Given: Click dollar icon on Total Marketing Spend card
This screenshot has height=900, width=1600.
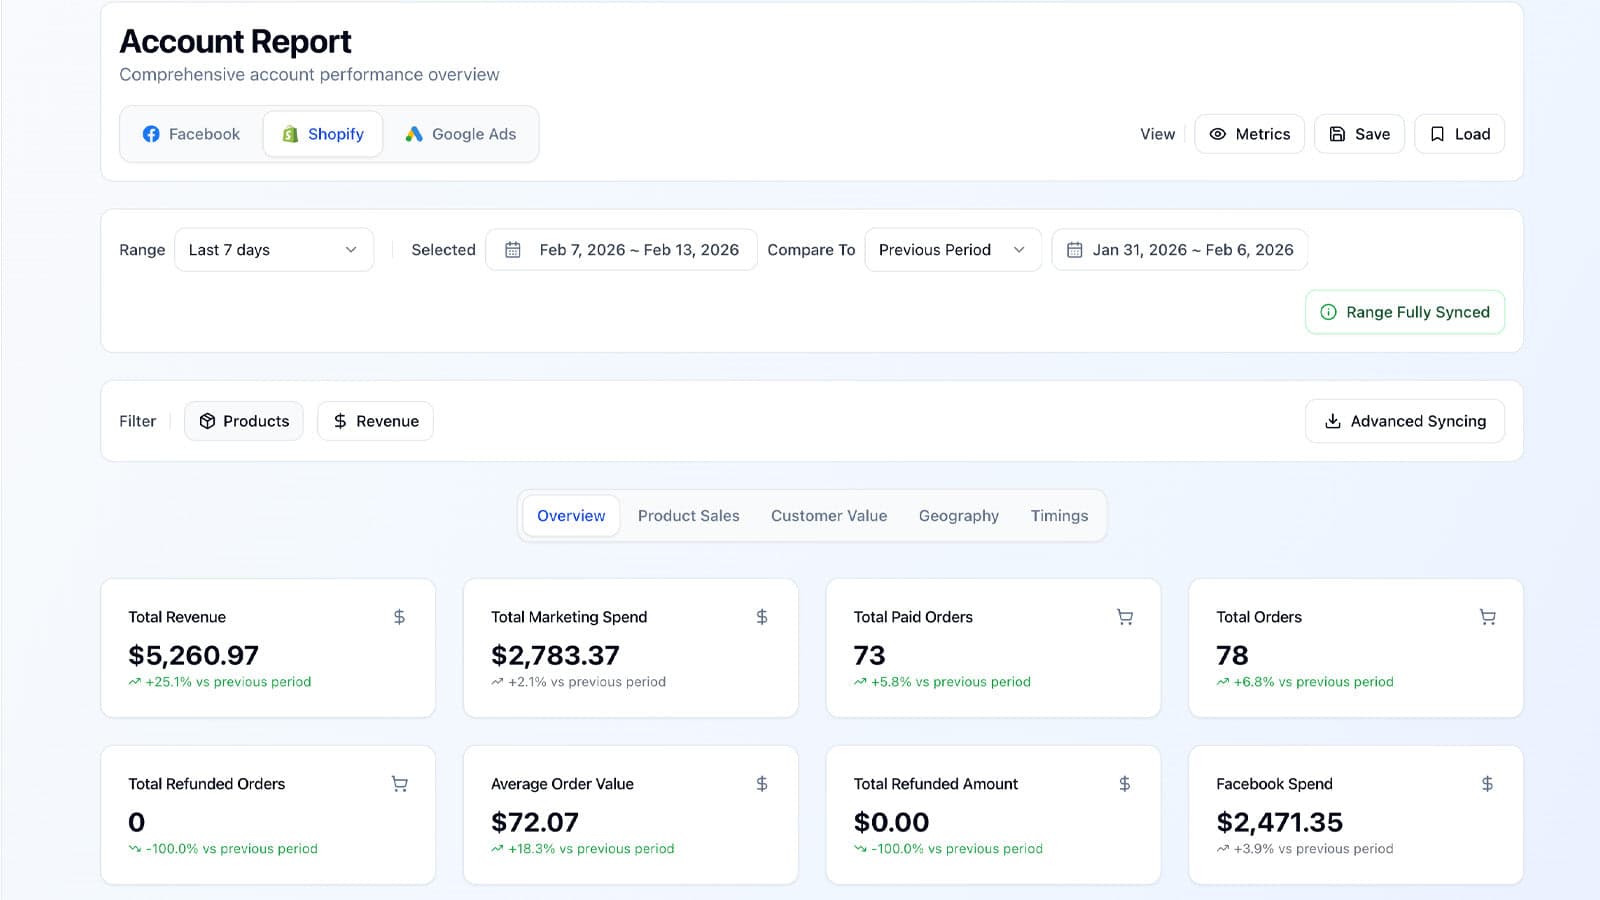Looking at the screenshot, I should pyautogui.click(x=762, y=617).
